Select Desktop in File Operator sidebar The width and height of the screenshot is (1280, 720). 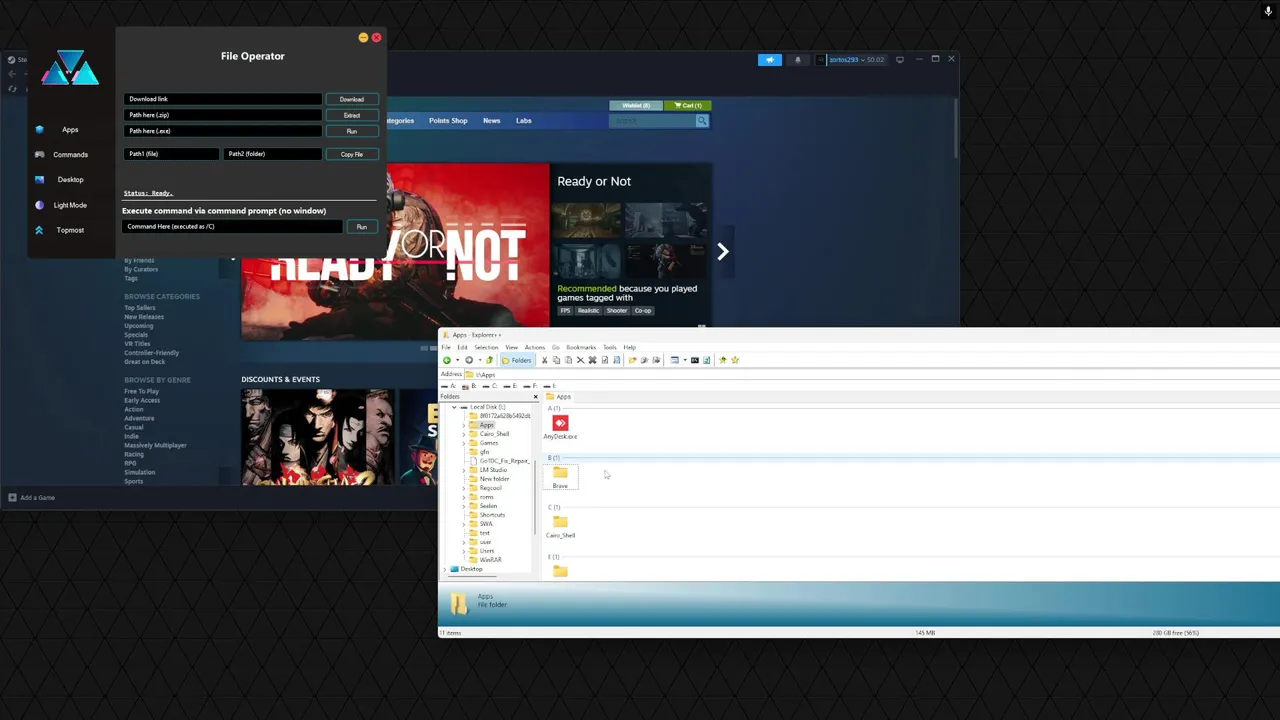[x=69, y=179]
